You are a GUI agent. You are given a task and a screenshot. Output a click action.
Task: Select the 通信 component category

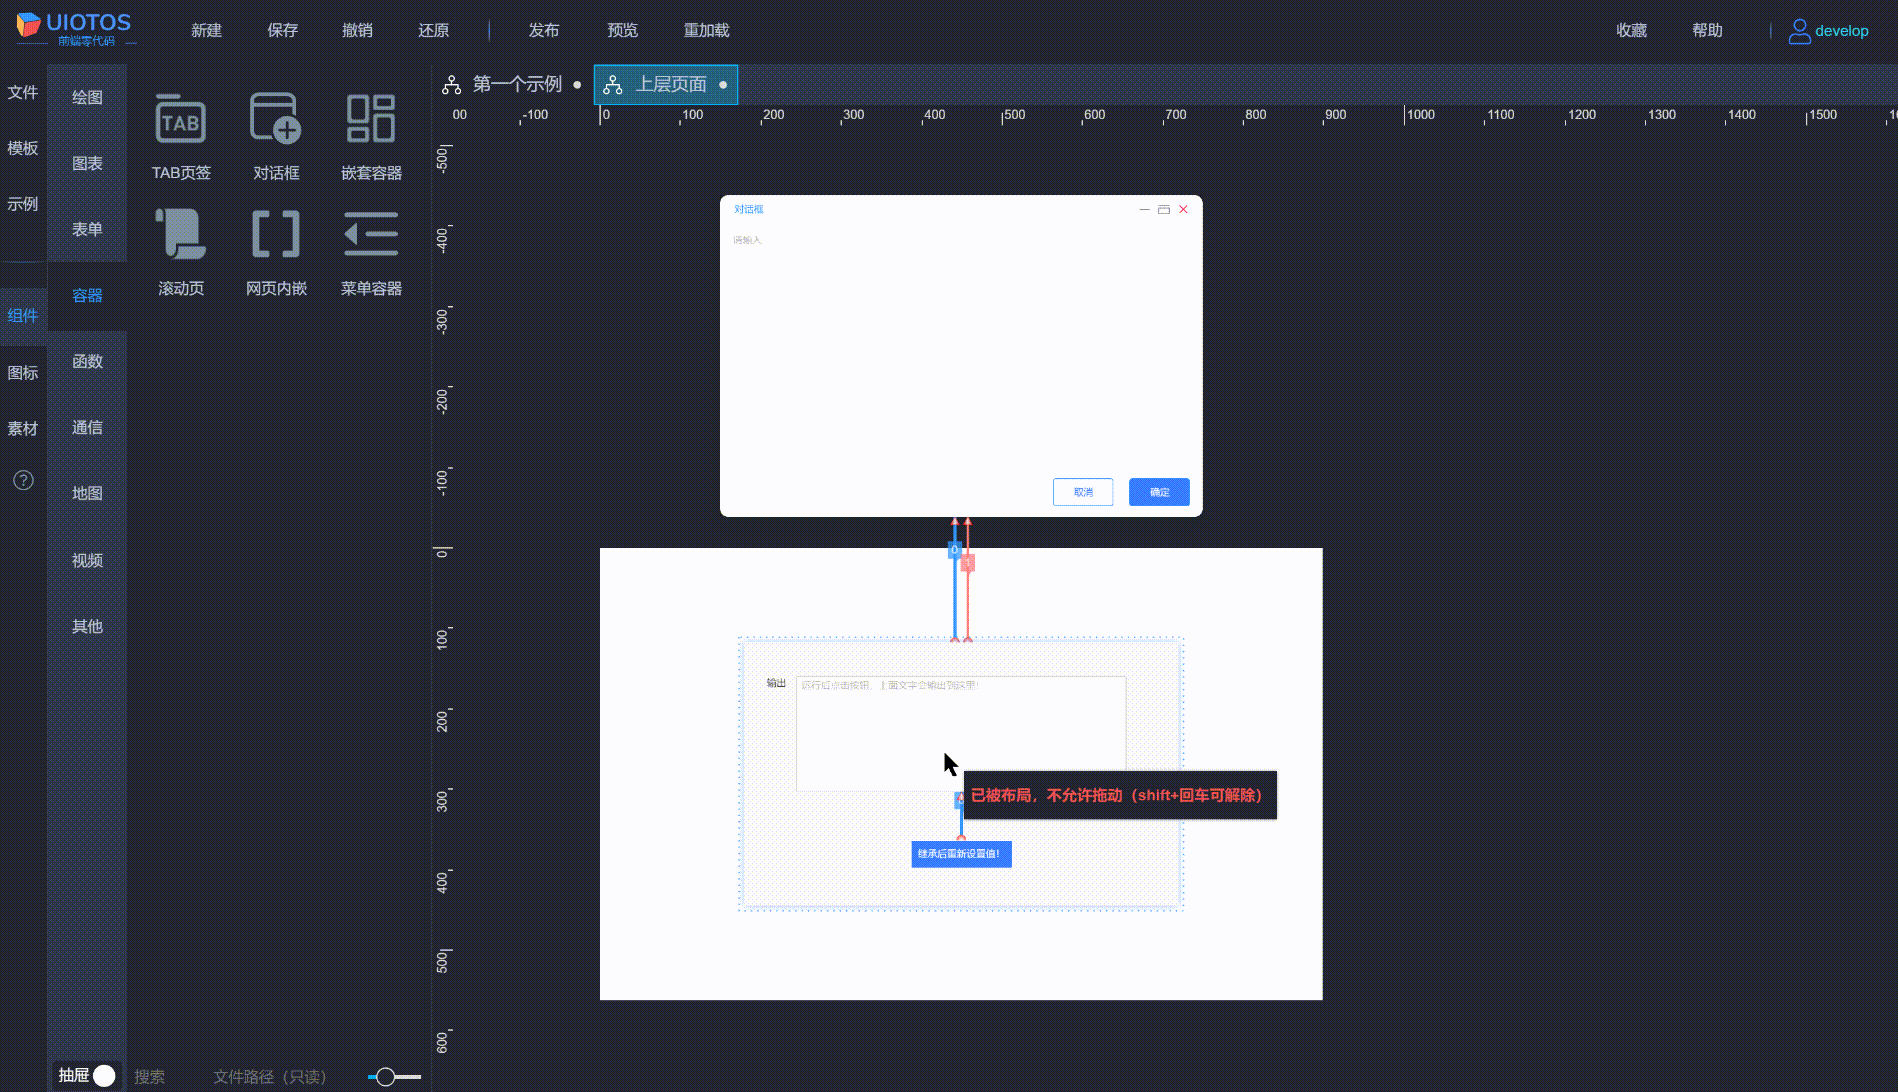click(87, 428)
